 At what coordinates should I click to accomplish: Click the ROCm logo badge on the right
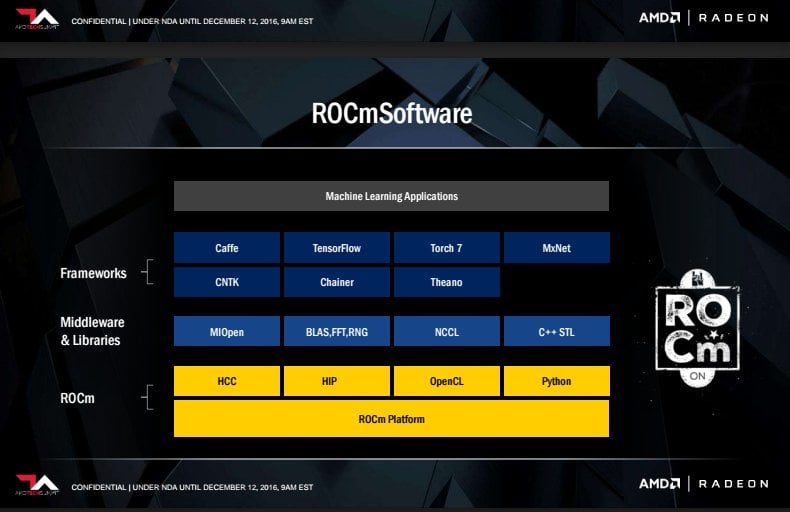[698, 328]
